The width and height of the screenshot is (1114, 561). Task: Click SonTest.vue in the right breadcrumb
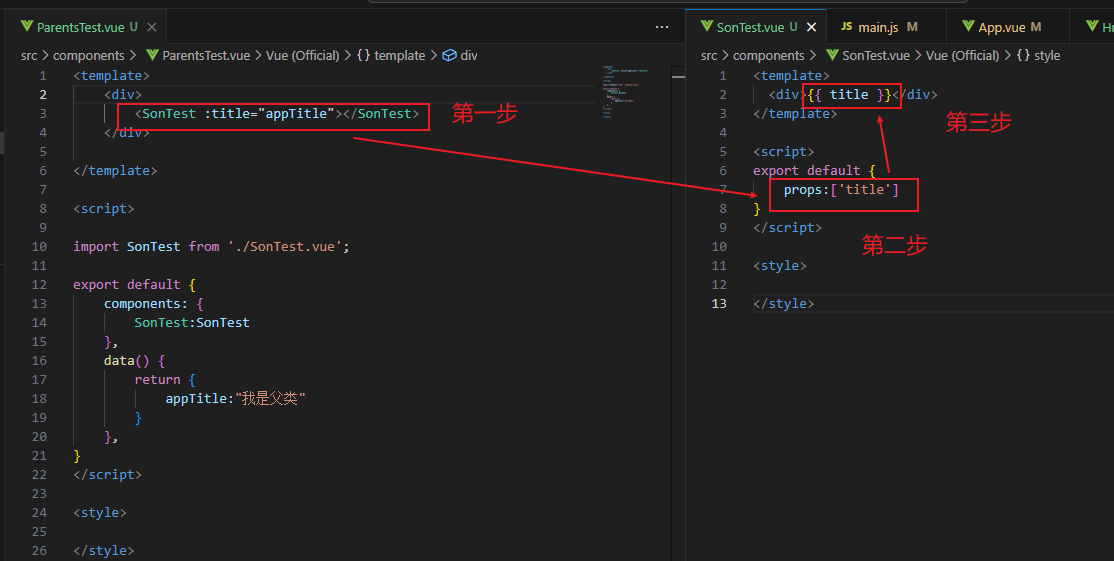point(876,55)
